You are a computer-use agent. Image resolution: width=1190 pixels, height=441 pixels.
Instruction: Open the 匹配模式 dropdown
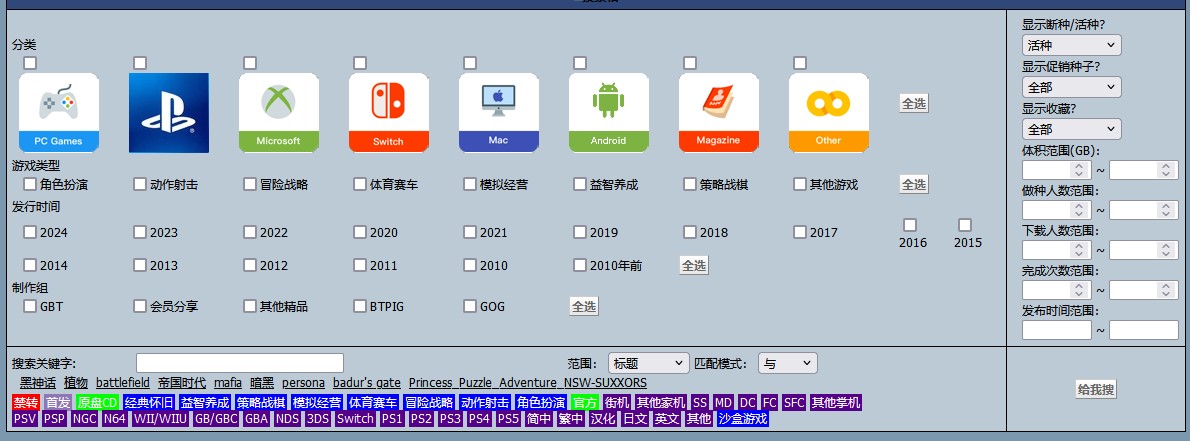(788, 364)
